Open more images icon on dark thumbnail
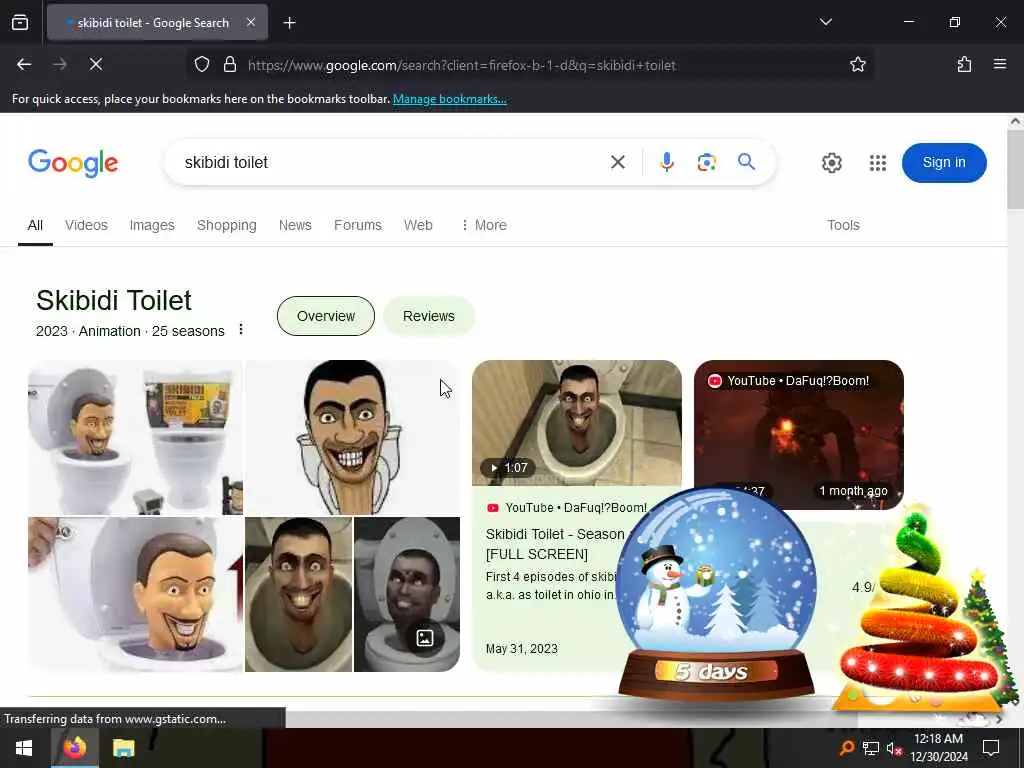This screenshot has width=1024, height=768. tap(425, 638)
